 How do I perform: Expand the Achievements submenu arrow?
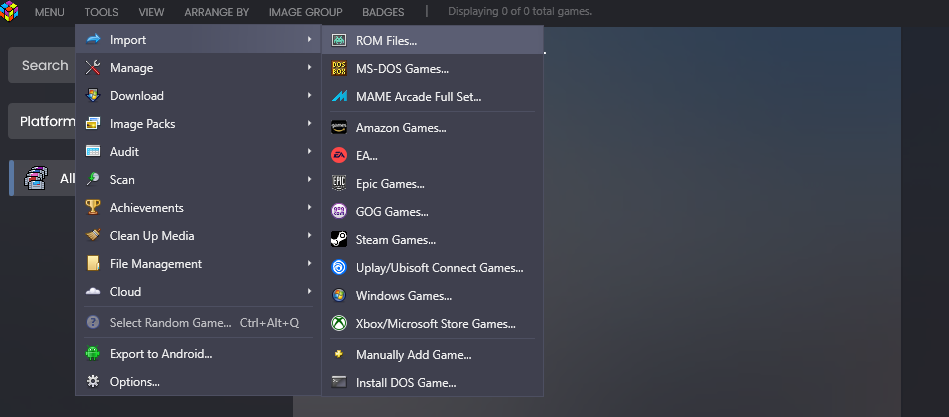309,207
